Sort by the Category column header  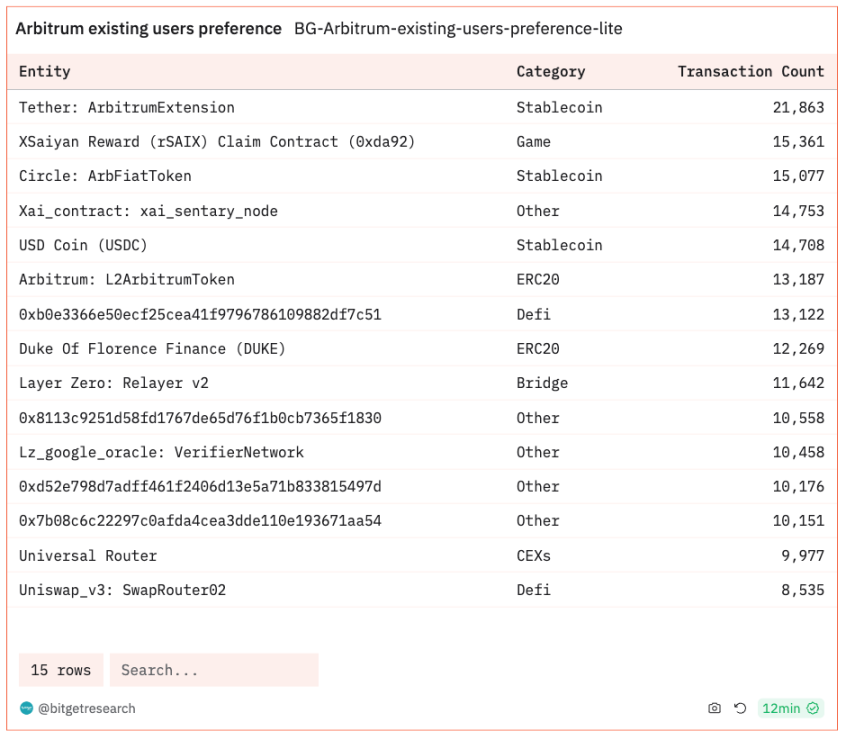click(550, 71)
